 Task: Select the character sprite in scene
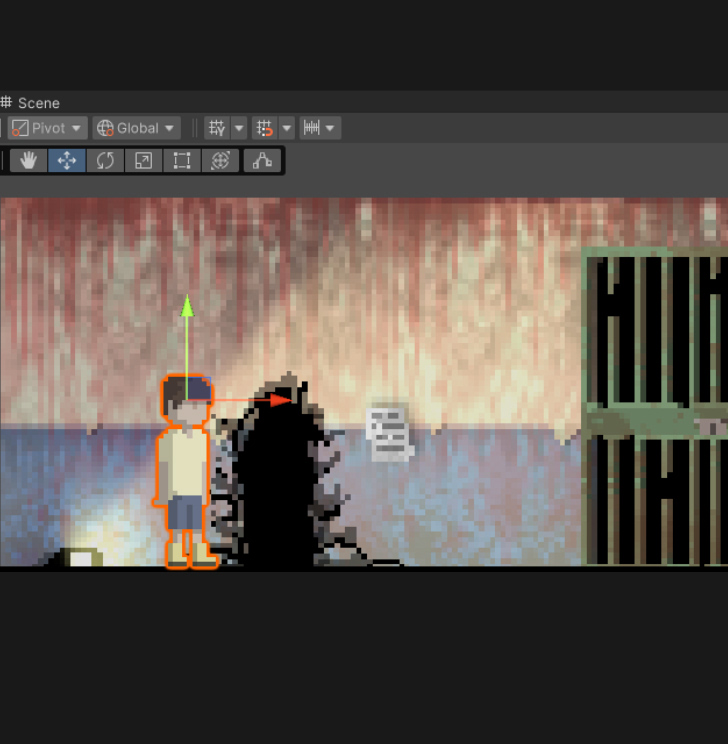[x=186, y=472]
